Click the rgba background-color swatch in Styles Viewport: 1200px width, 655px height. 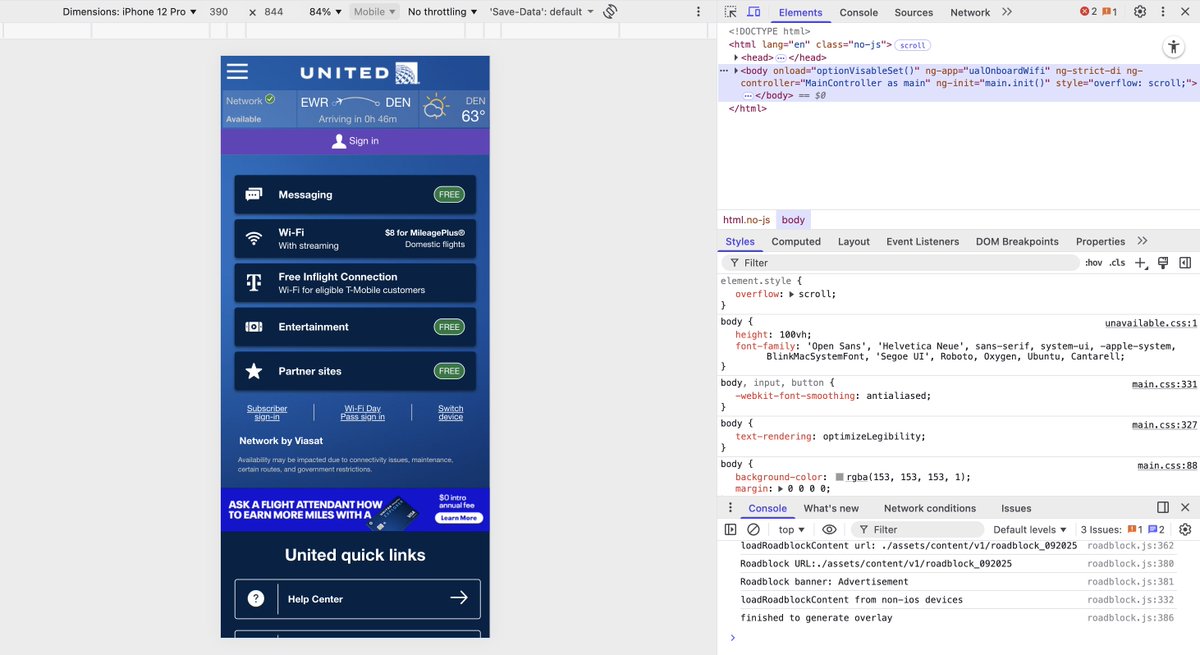pos(840,476)
